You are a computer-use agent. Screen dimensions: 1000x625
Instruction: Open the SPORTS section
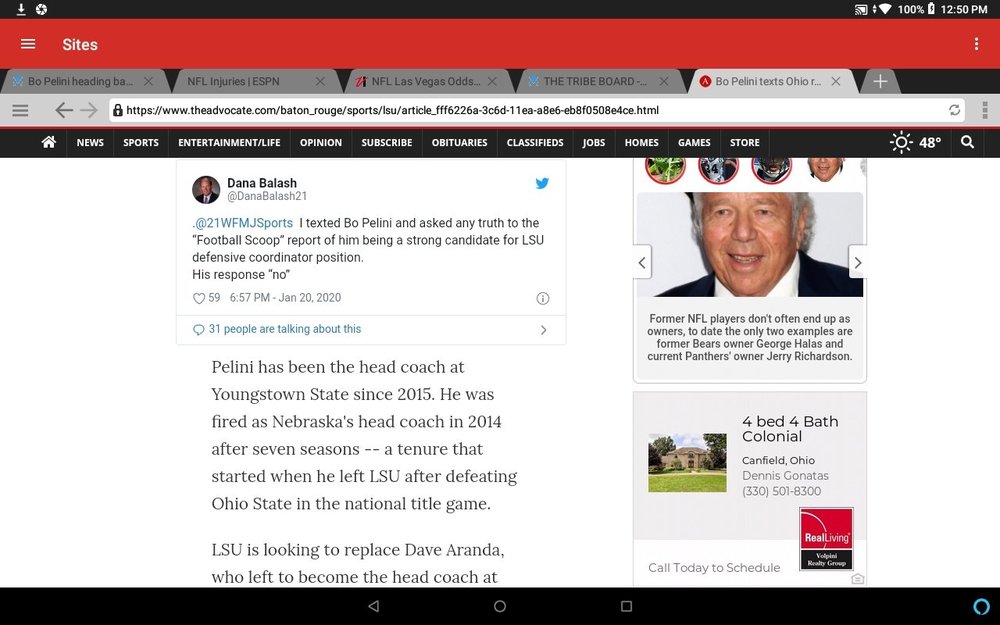tap(141, 143)
